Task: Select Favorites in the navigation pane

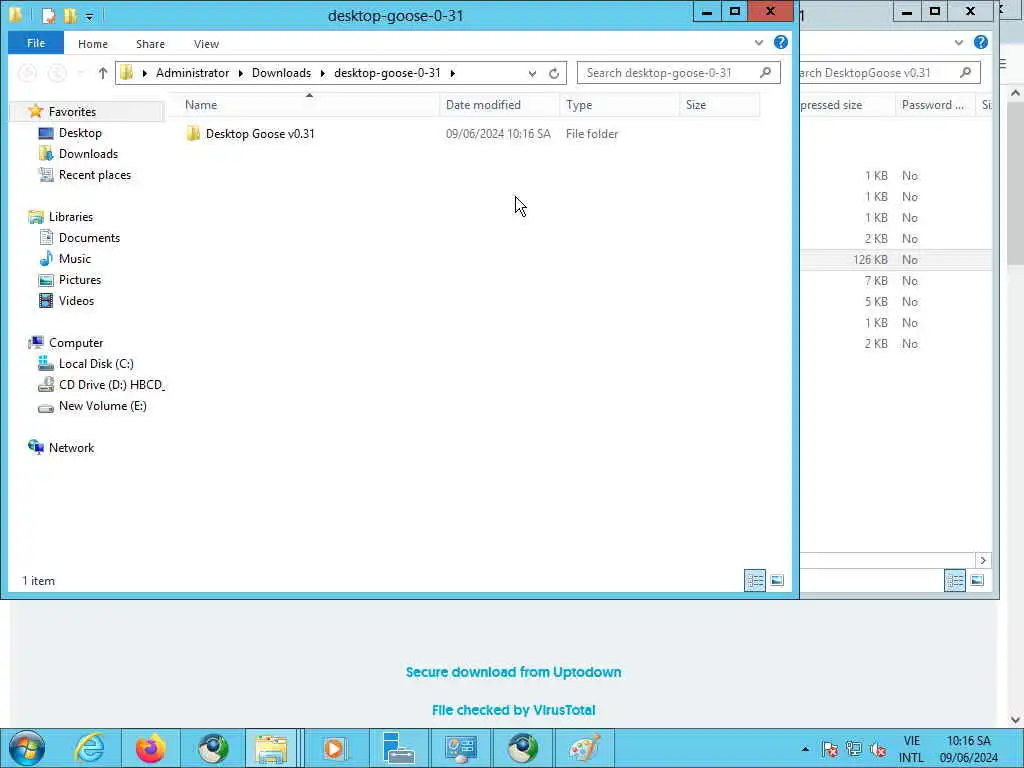Action: click(x=72, y=112)
